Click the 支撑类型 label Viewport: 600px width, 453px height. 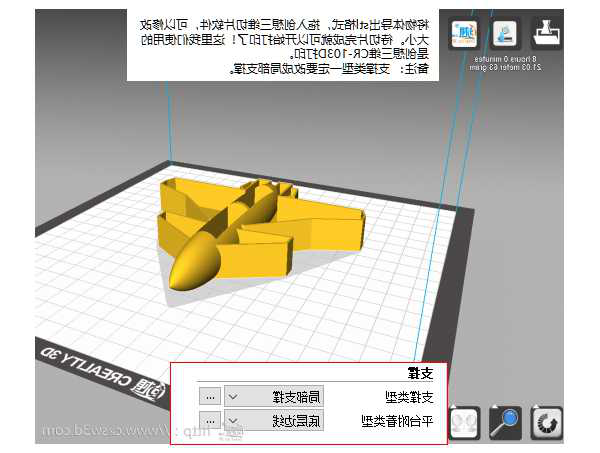409,397
